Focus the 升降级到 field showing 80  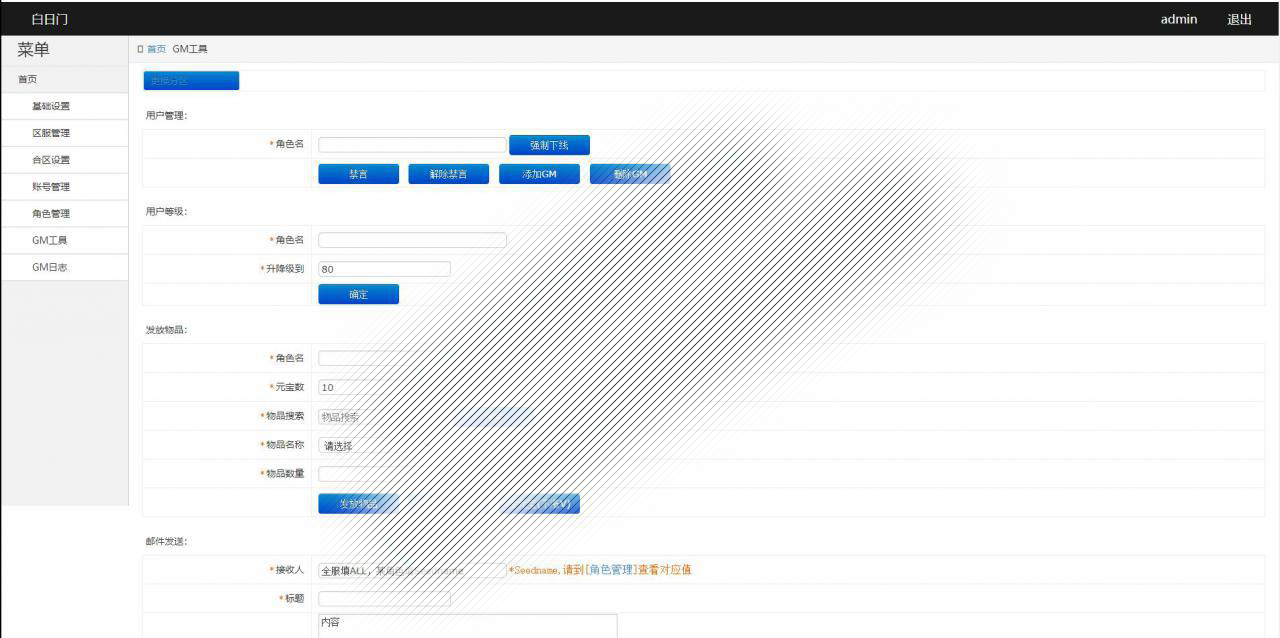tap(384, 269)
